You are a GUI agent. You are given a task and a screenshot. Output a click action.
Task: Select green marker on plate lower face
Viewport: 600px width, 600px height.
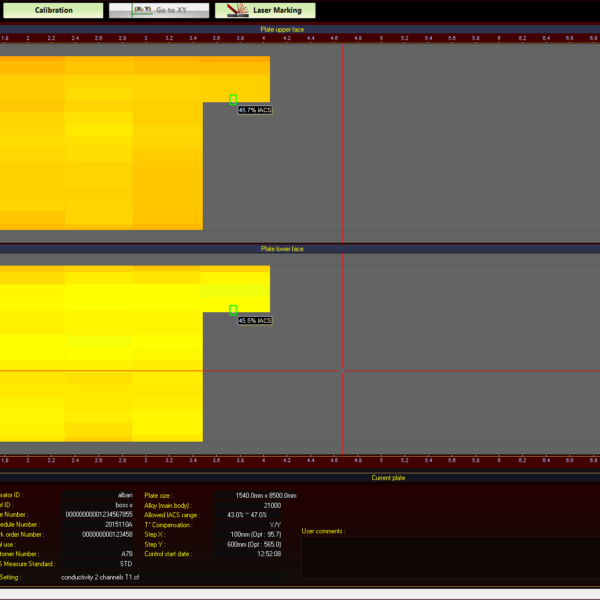233,310
